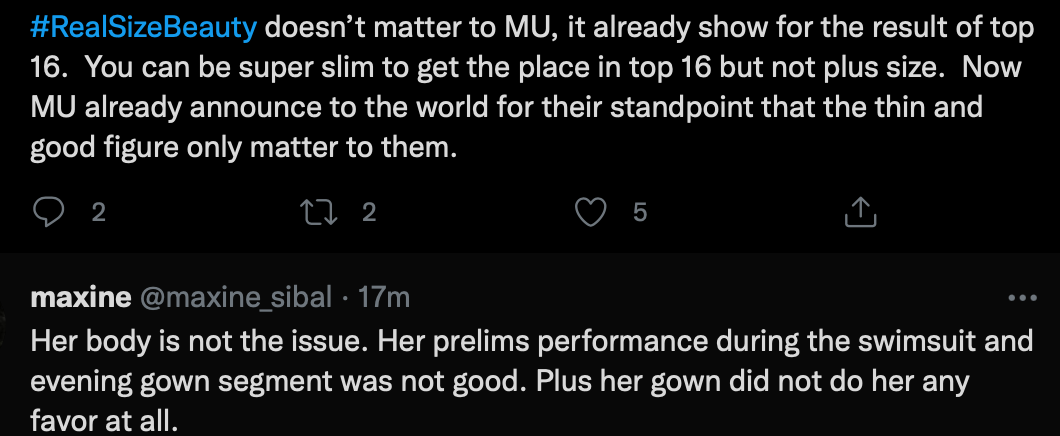Click the reply count beside the speech bubble
The width and height of the screenshot is (1060, 436).
click(98, 211)
